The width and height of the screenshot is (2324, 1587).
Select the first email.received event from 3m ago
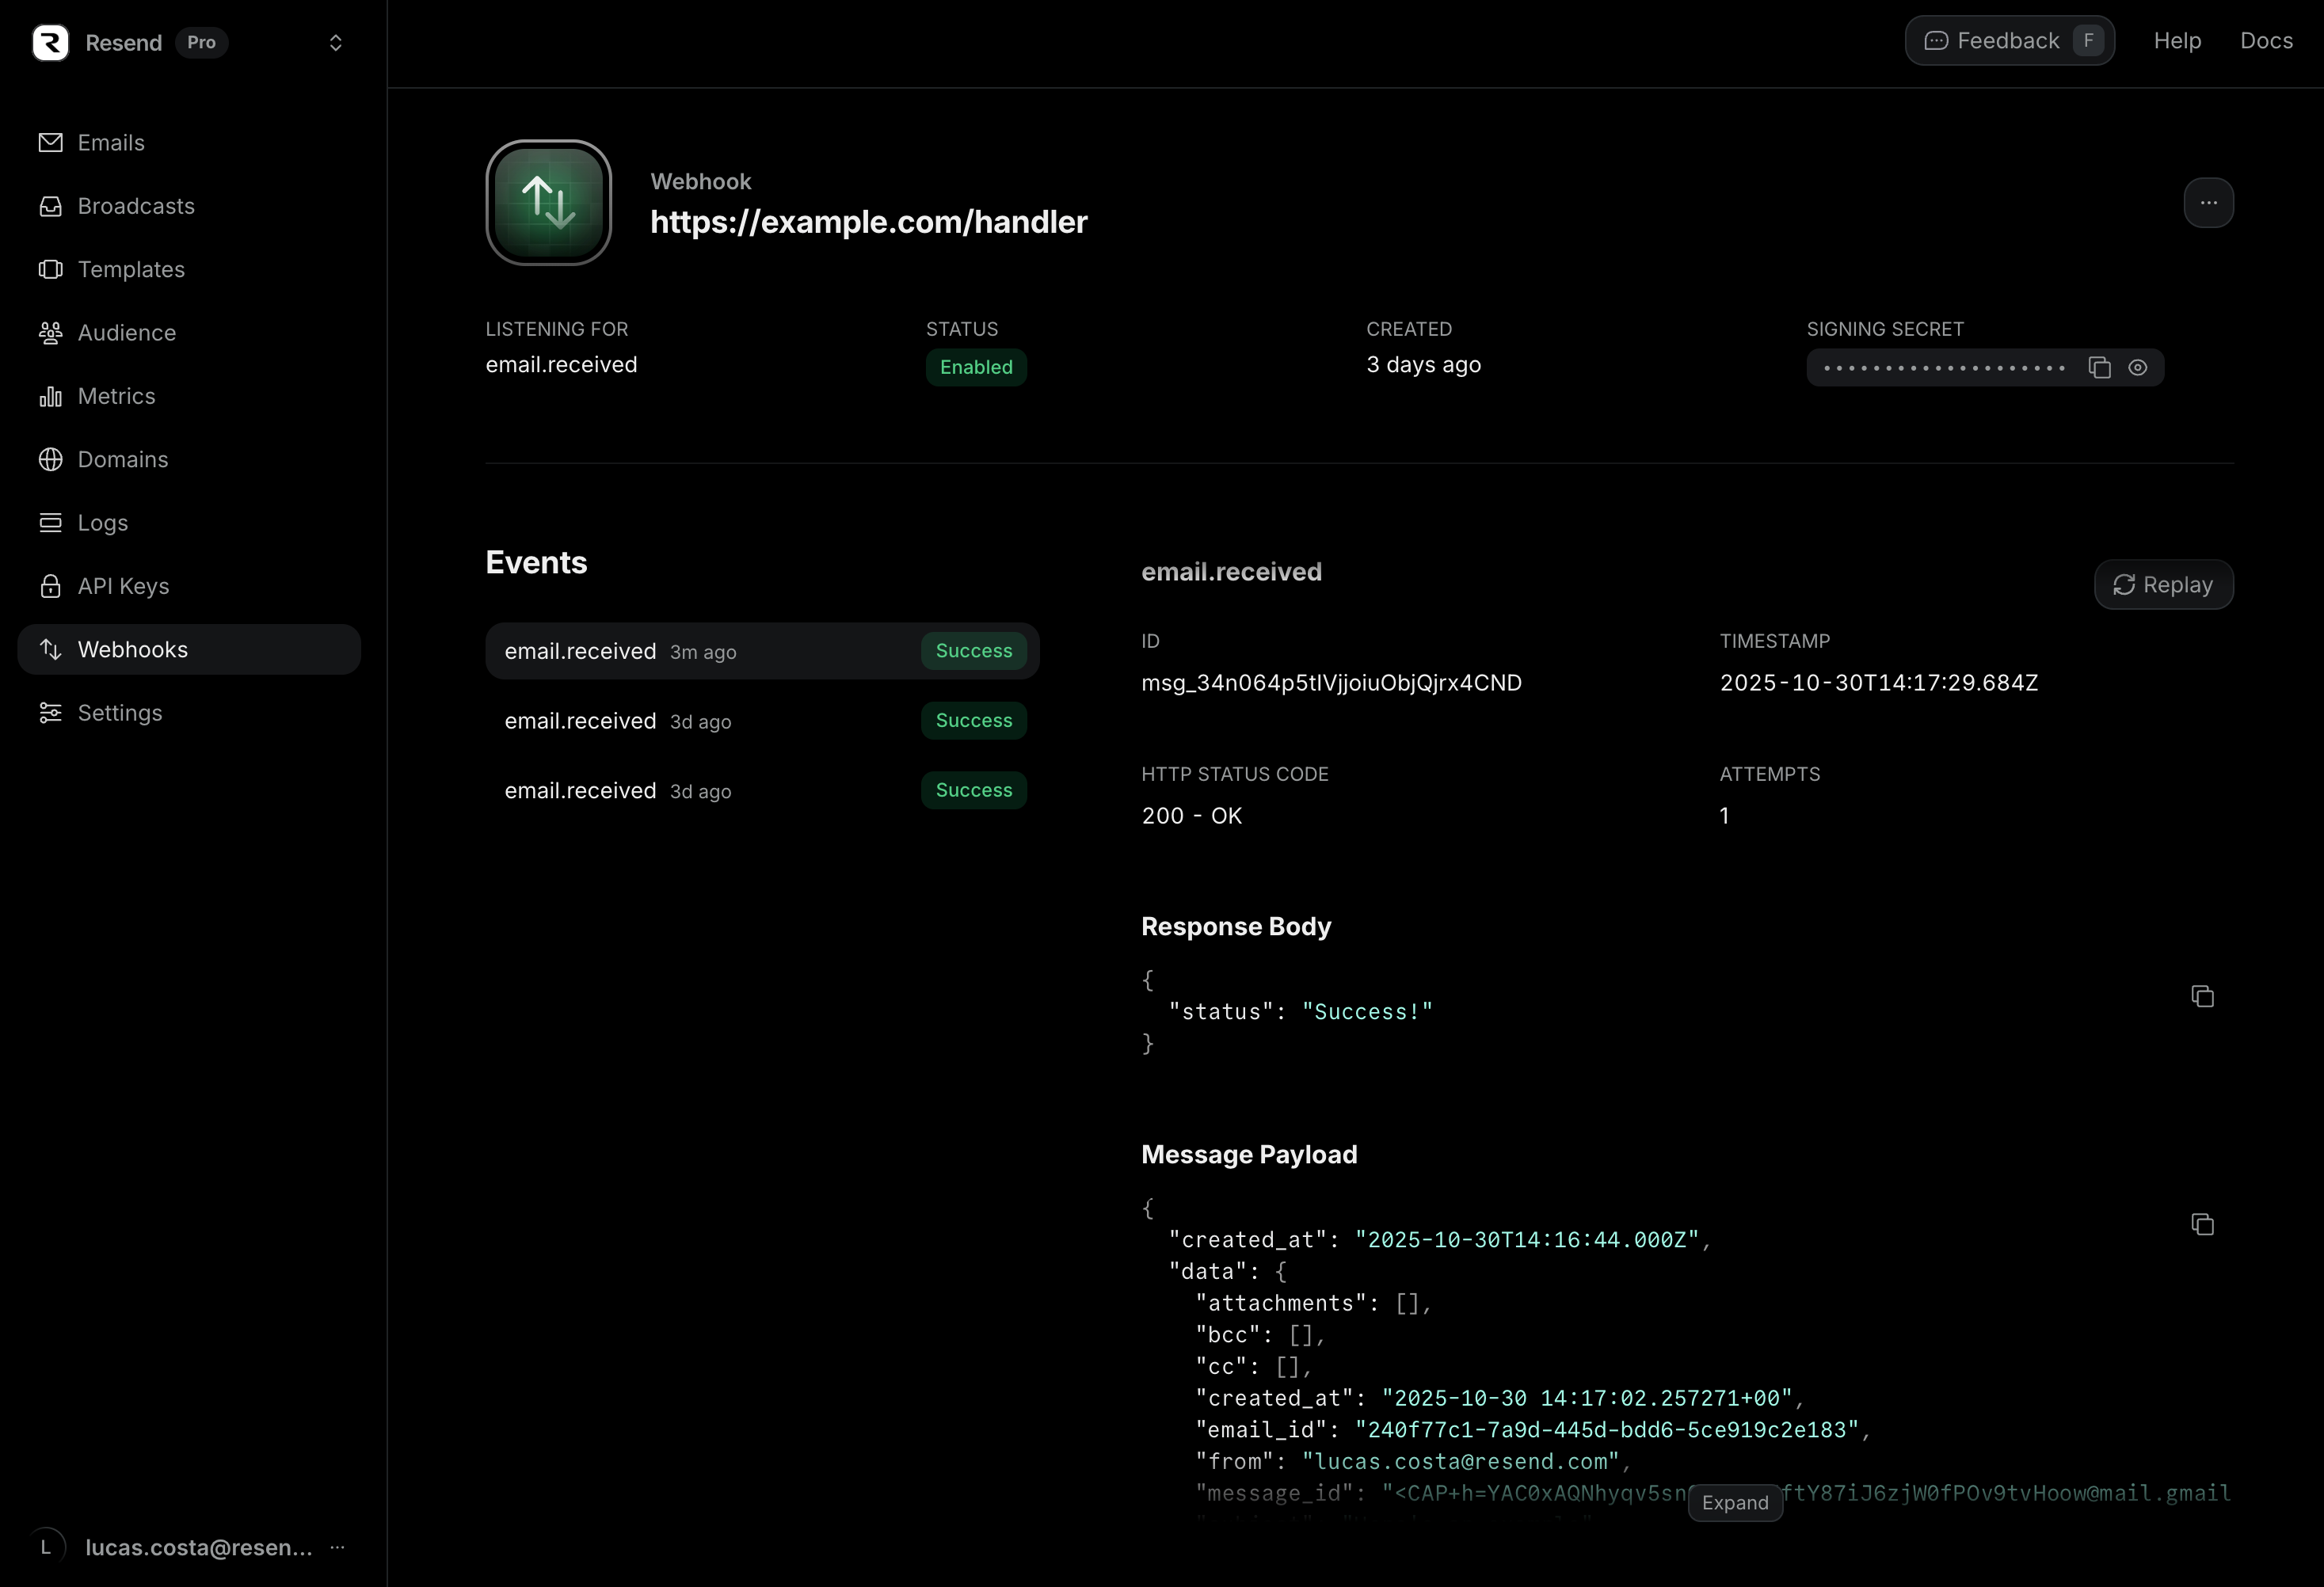point(762,651)
